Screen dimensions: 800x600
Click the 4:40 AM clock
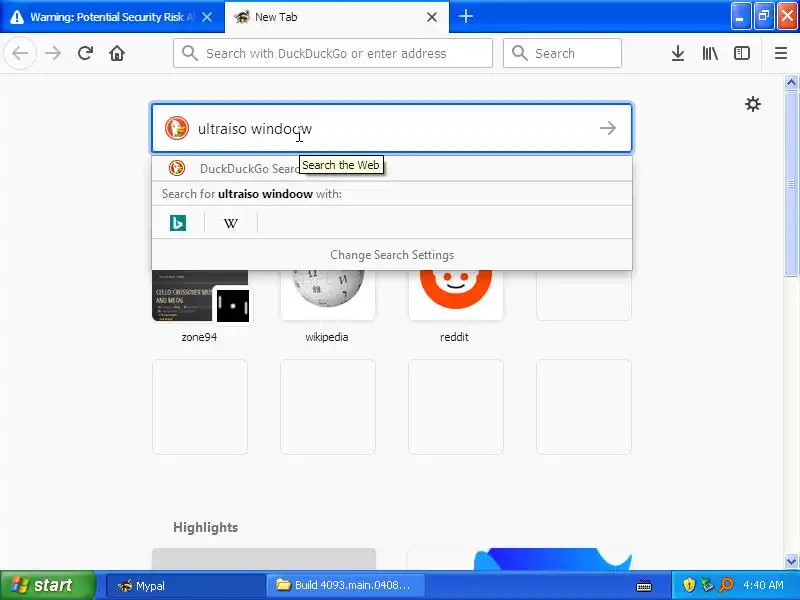point(763,585)
